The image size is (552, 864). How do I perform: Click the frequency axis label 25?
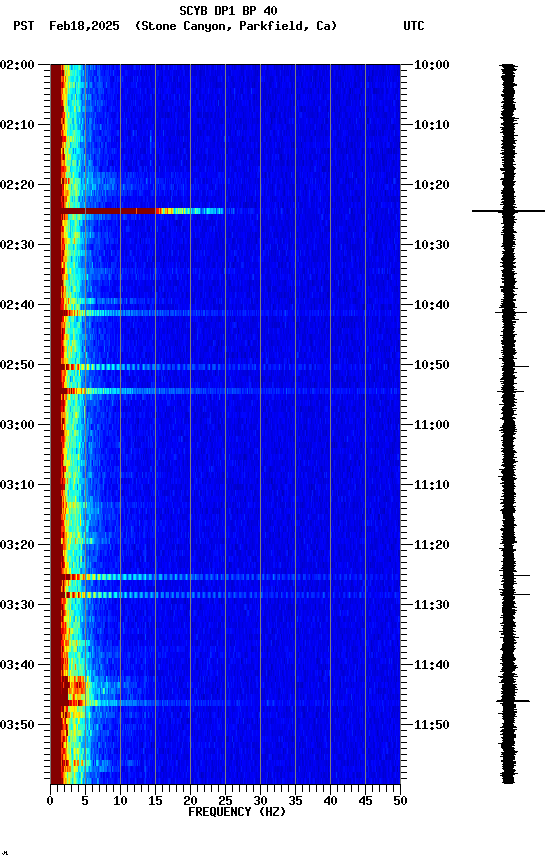(225, 801)
